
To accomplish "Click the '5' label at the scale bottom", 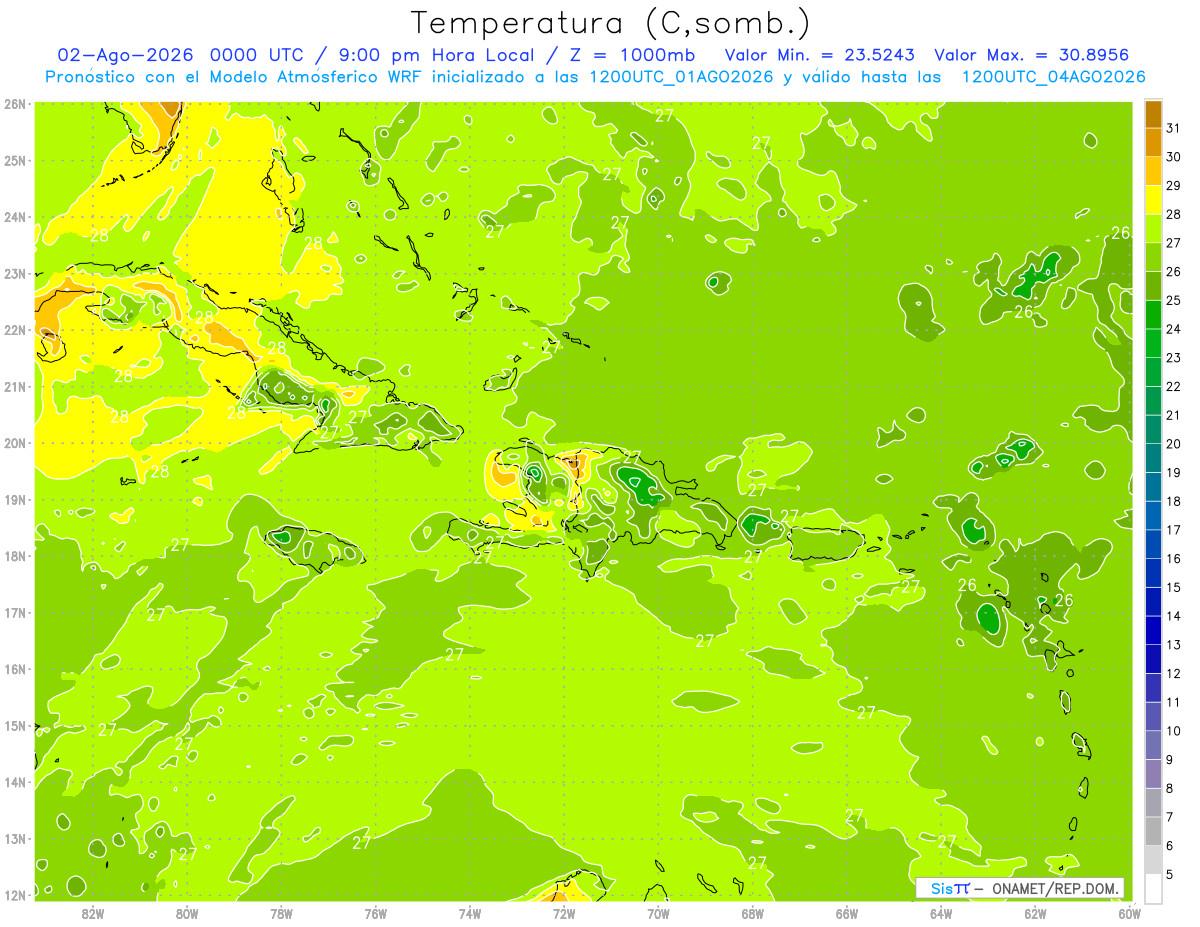I will coord(1170,874).
